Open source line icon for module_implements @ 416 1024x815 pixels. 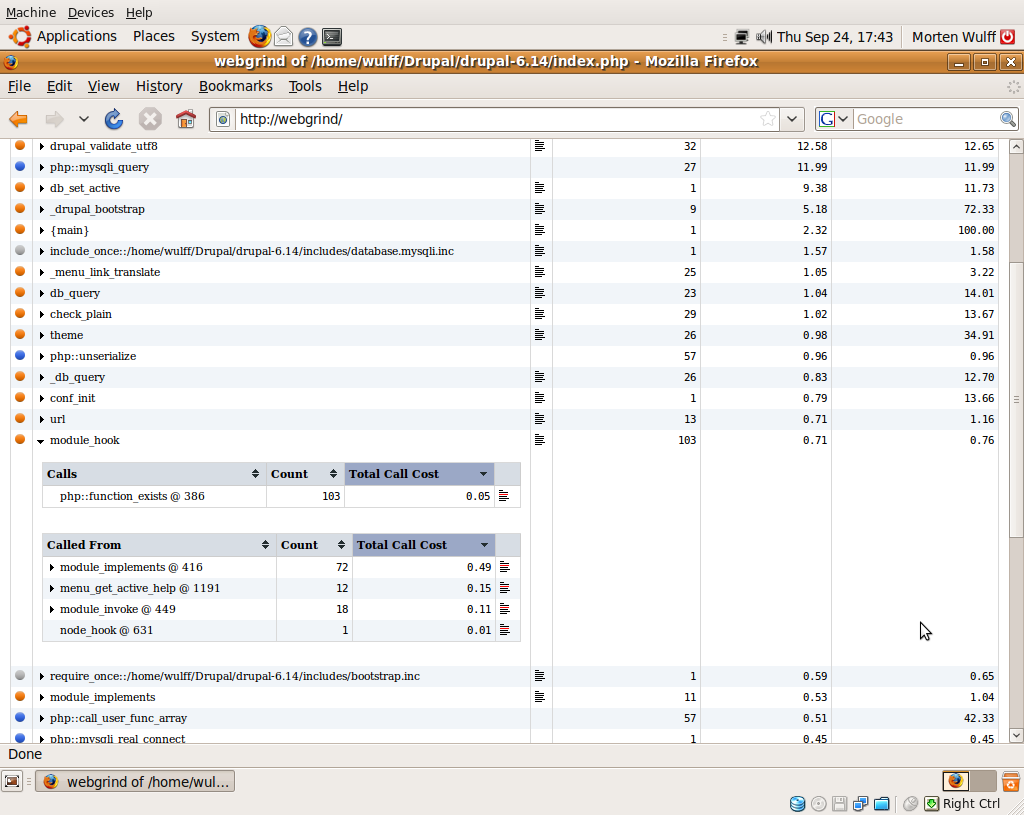pyautogui.click(x=504, y=567)
